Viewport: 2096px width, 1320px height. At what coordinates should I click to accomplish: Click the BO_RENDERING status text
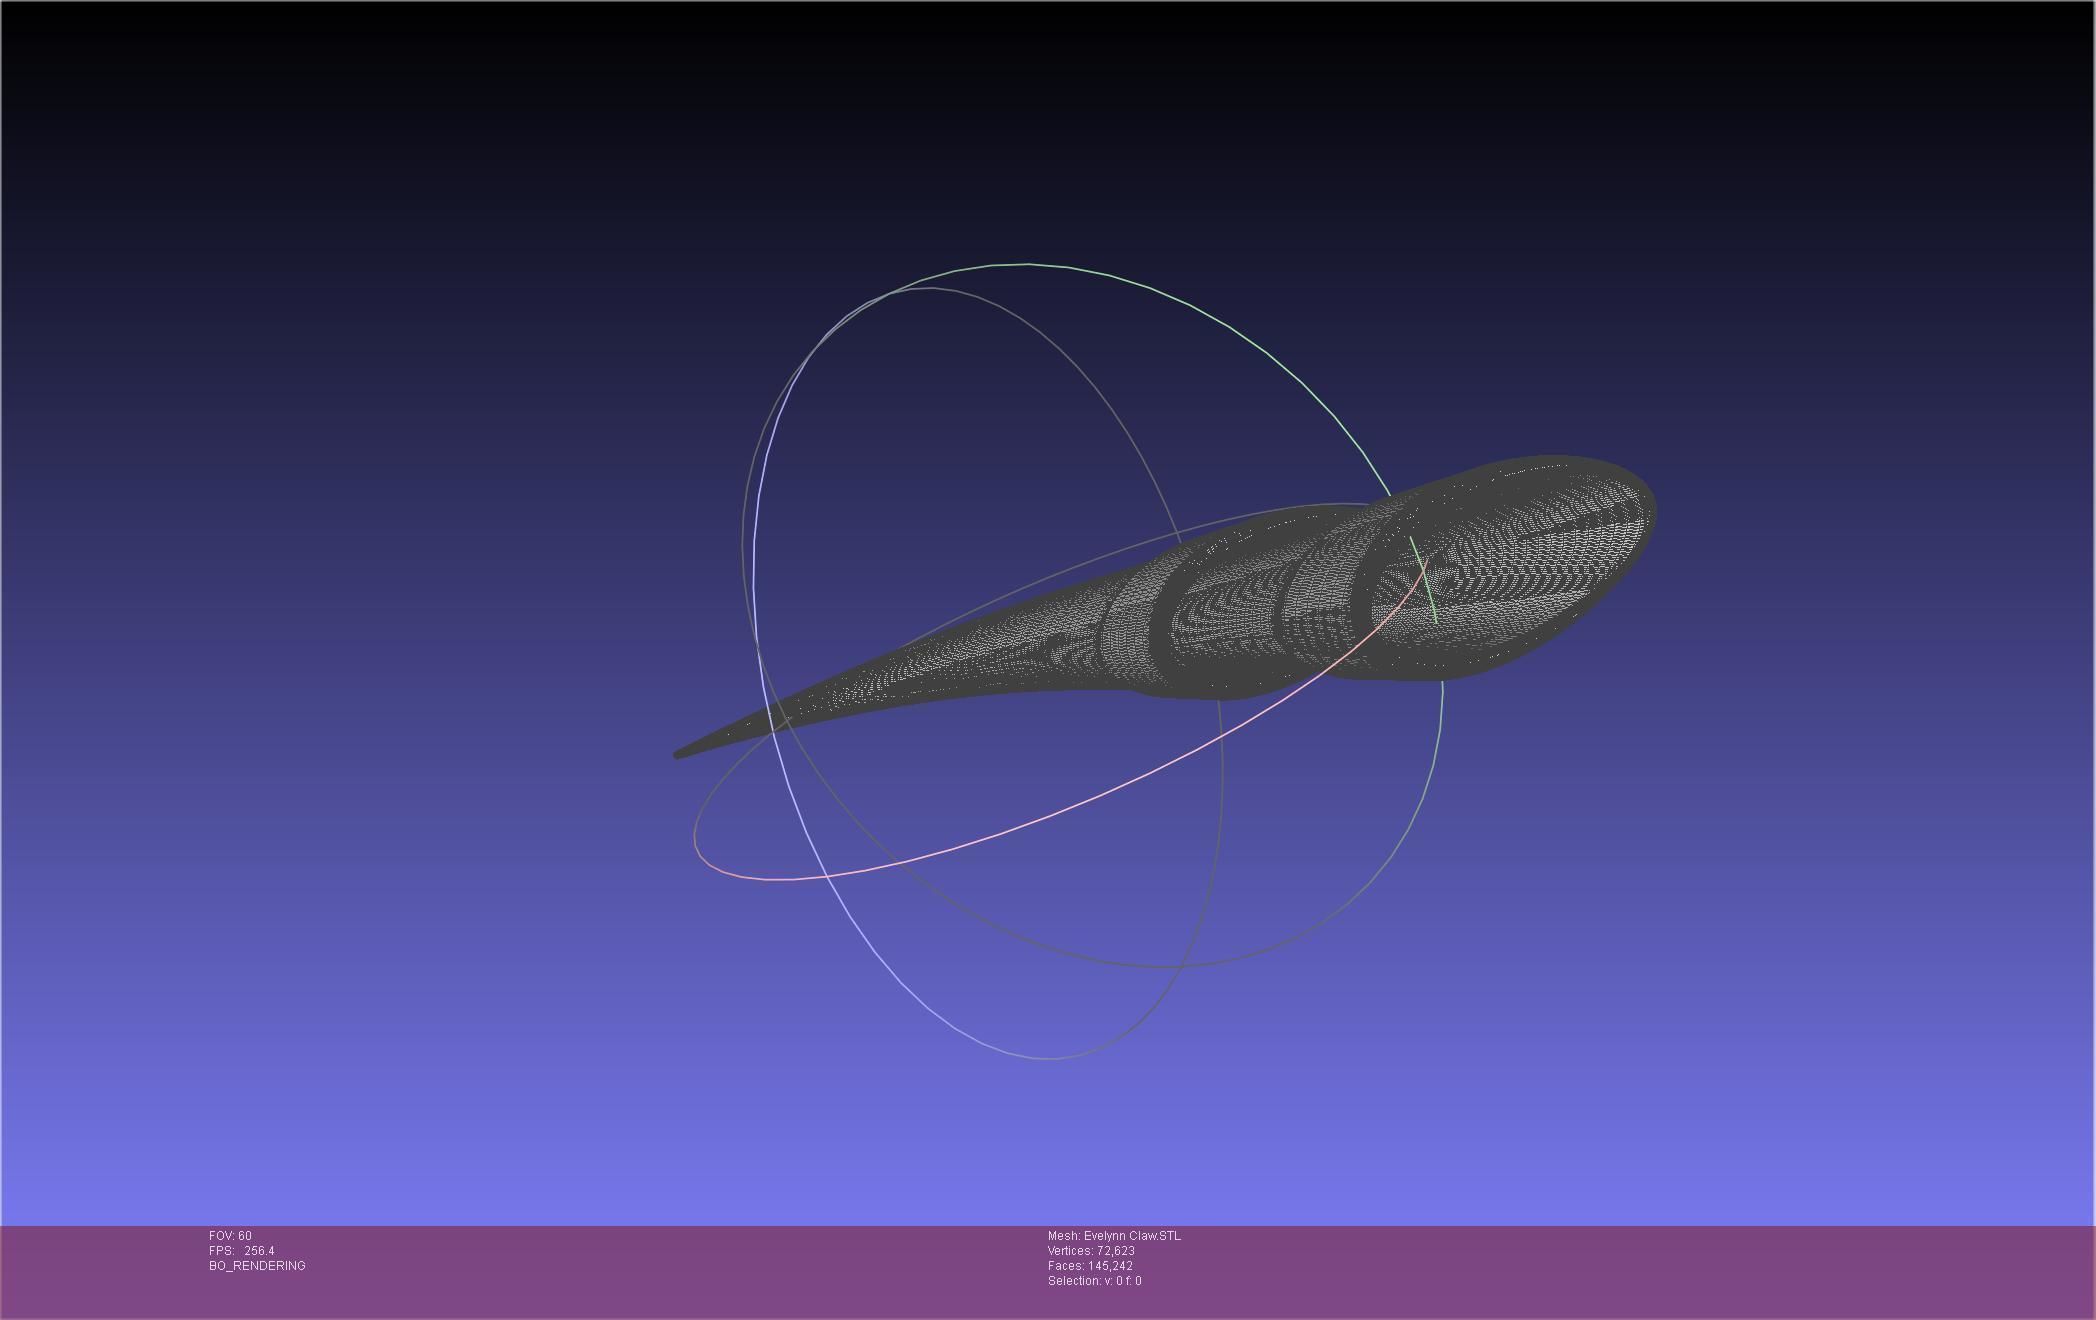coord(257,1266)
